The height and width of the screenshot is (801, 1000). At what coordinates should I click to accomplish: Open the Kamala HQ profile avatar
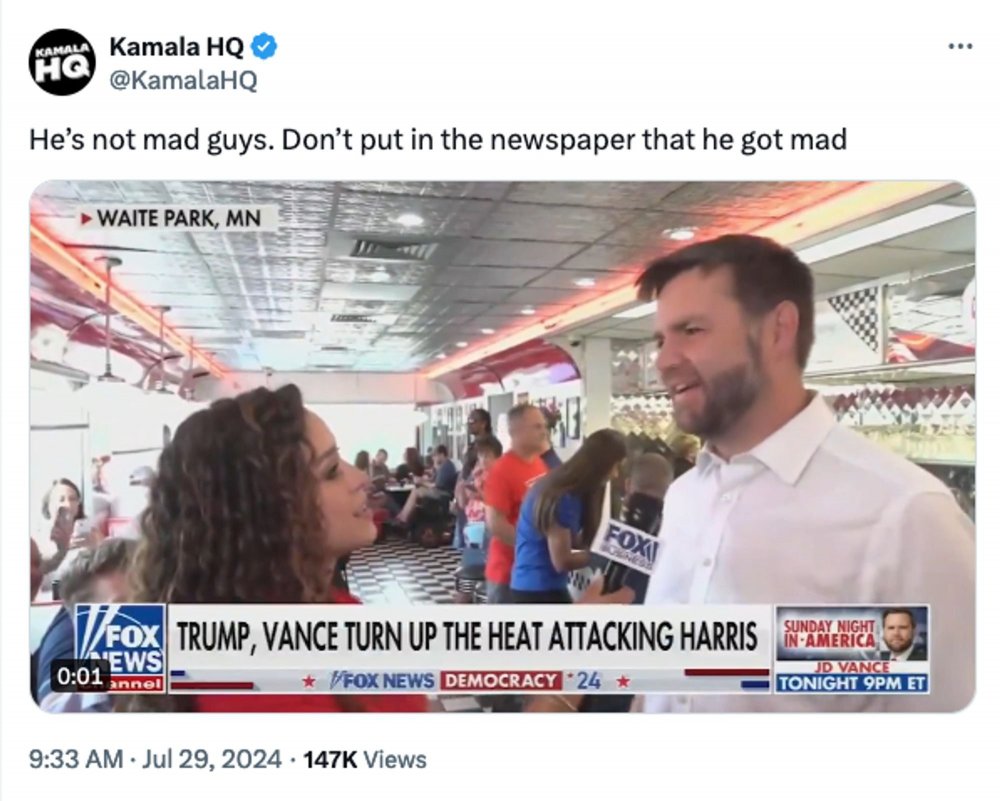62,62
